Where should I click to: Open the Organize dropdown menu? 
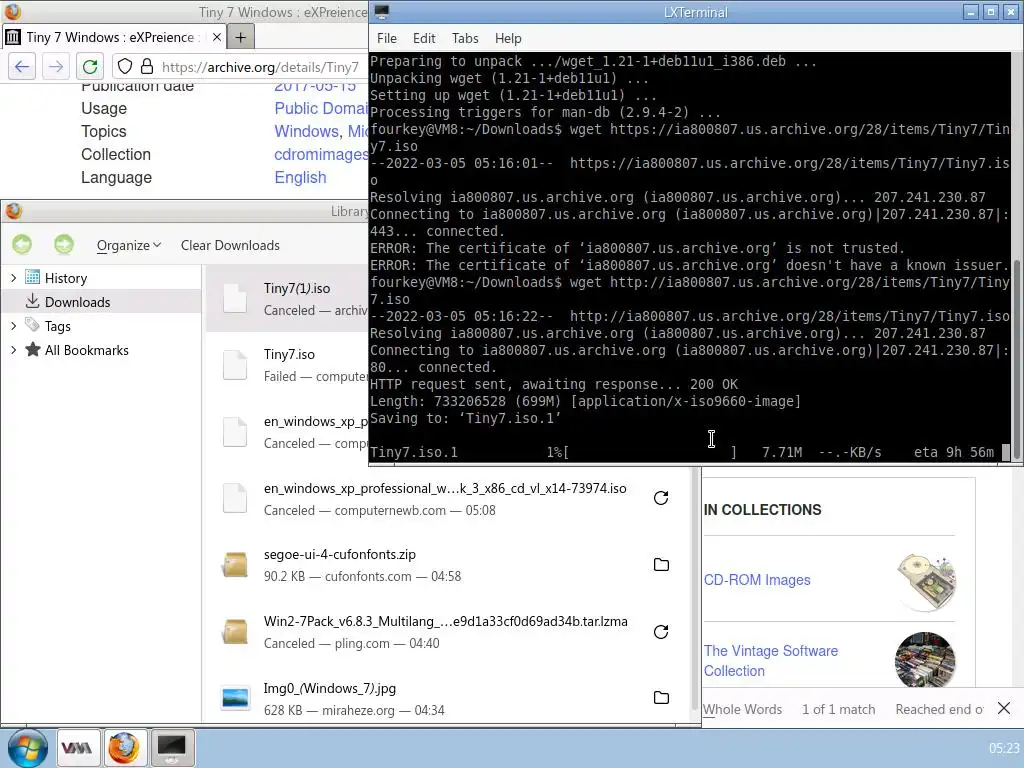pos(129,246)
